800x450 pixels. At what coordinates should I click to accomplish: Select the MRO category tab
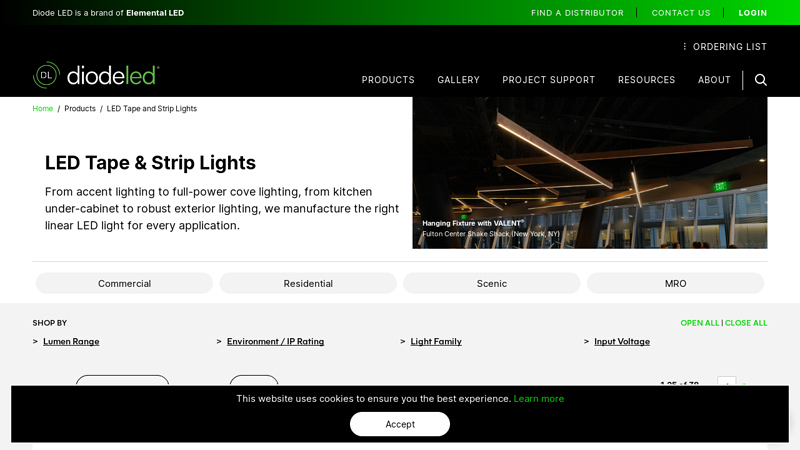pyautogui.click(x=676, y=283)
